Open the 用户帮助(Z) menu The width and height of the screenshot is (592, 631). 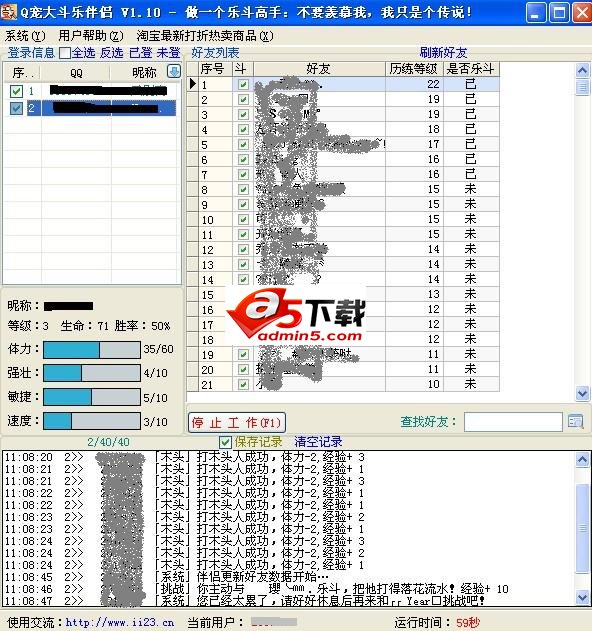(91, 36)
